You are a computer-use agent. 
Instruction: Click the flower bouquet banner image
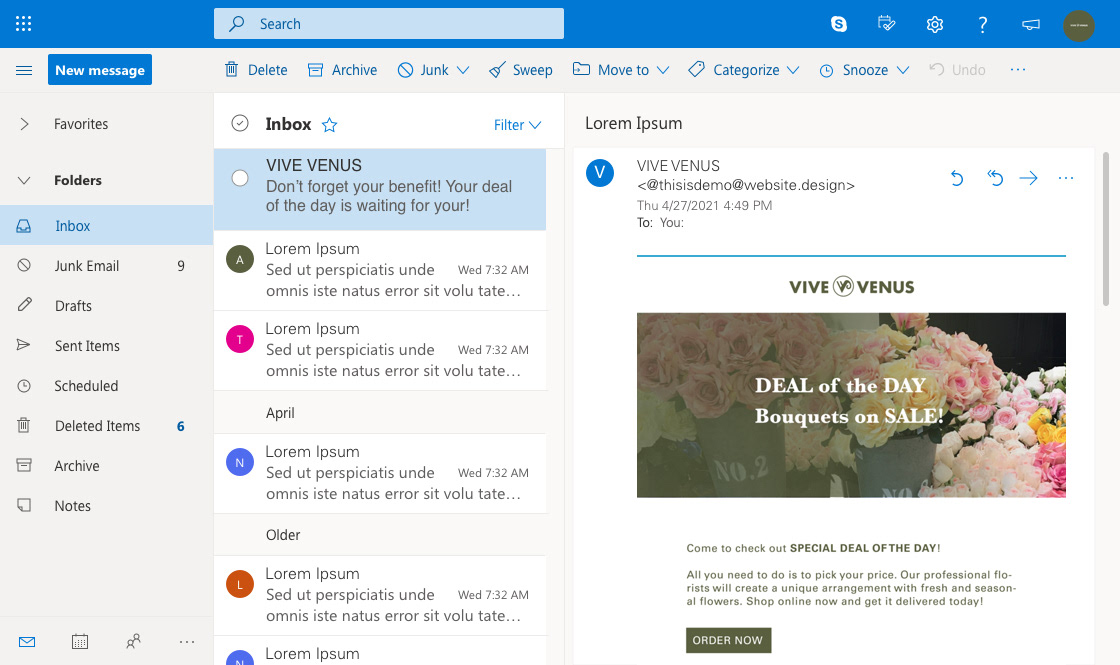click(851, 405)
